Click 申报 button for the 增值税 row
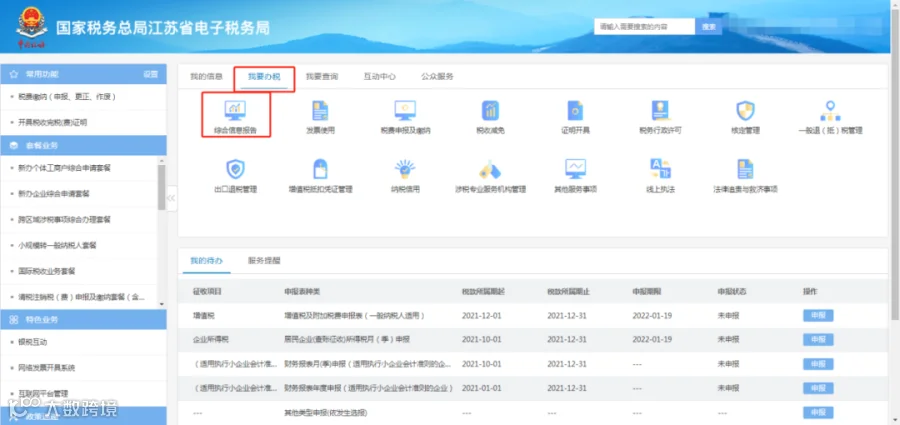900x425 pixels. tap(818, 316)
